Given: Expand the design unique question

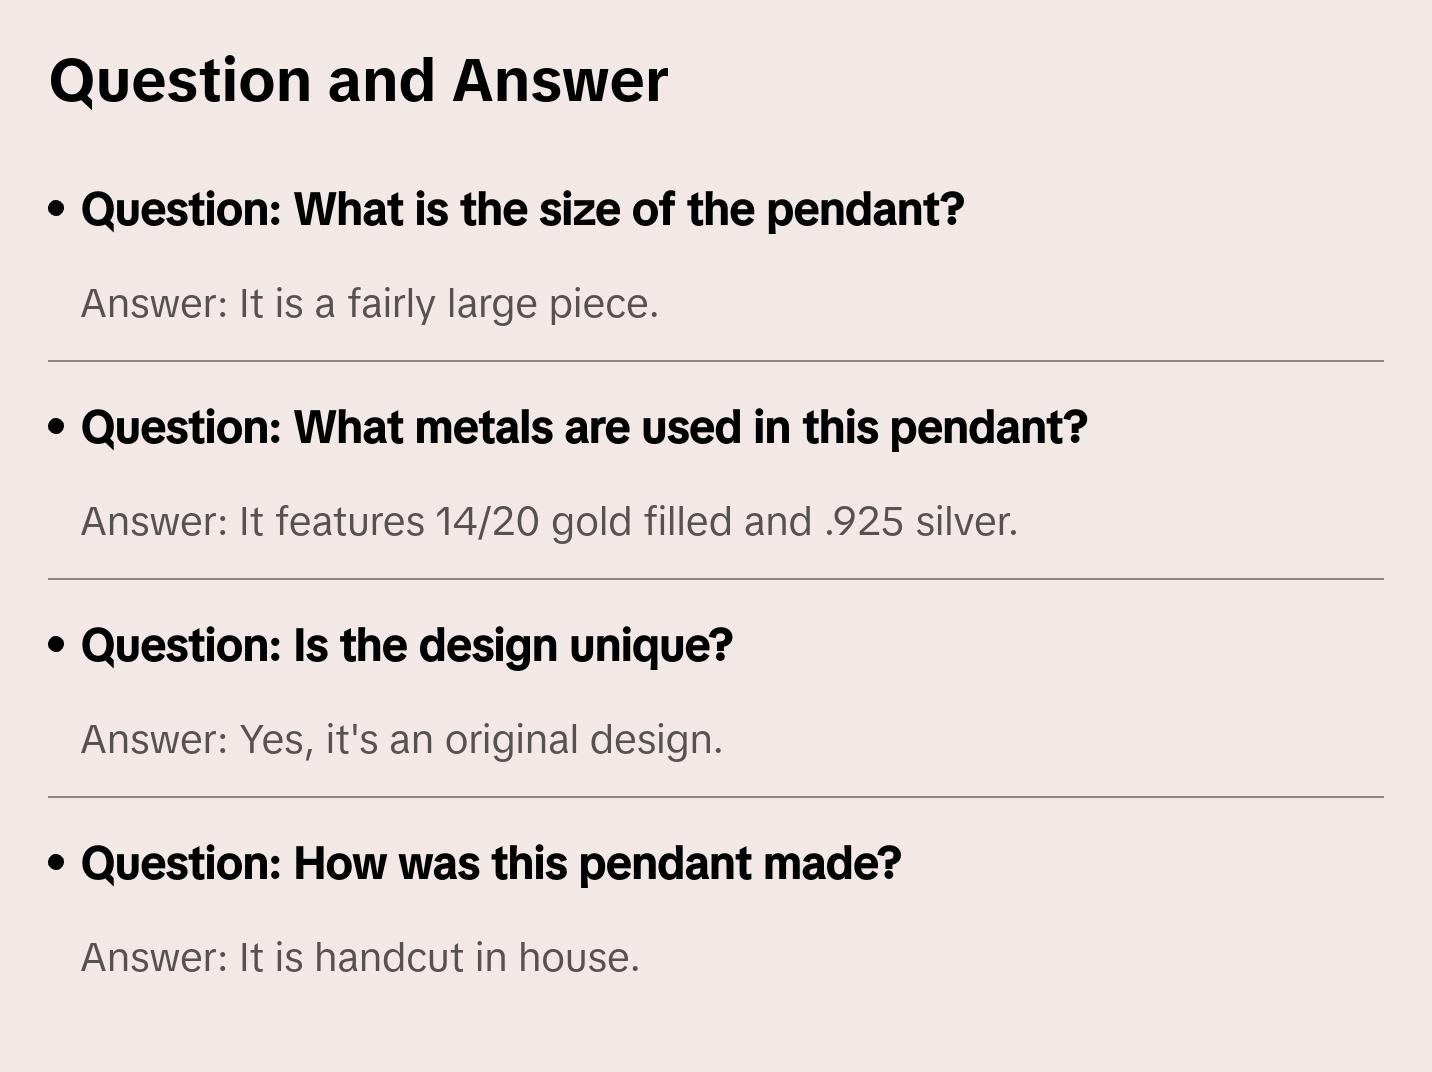Looking at the screenshot, I should (x=406, y=646).
